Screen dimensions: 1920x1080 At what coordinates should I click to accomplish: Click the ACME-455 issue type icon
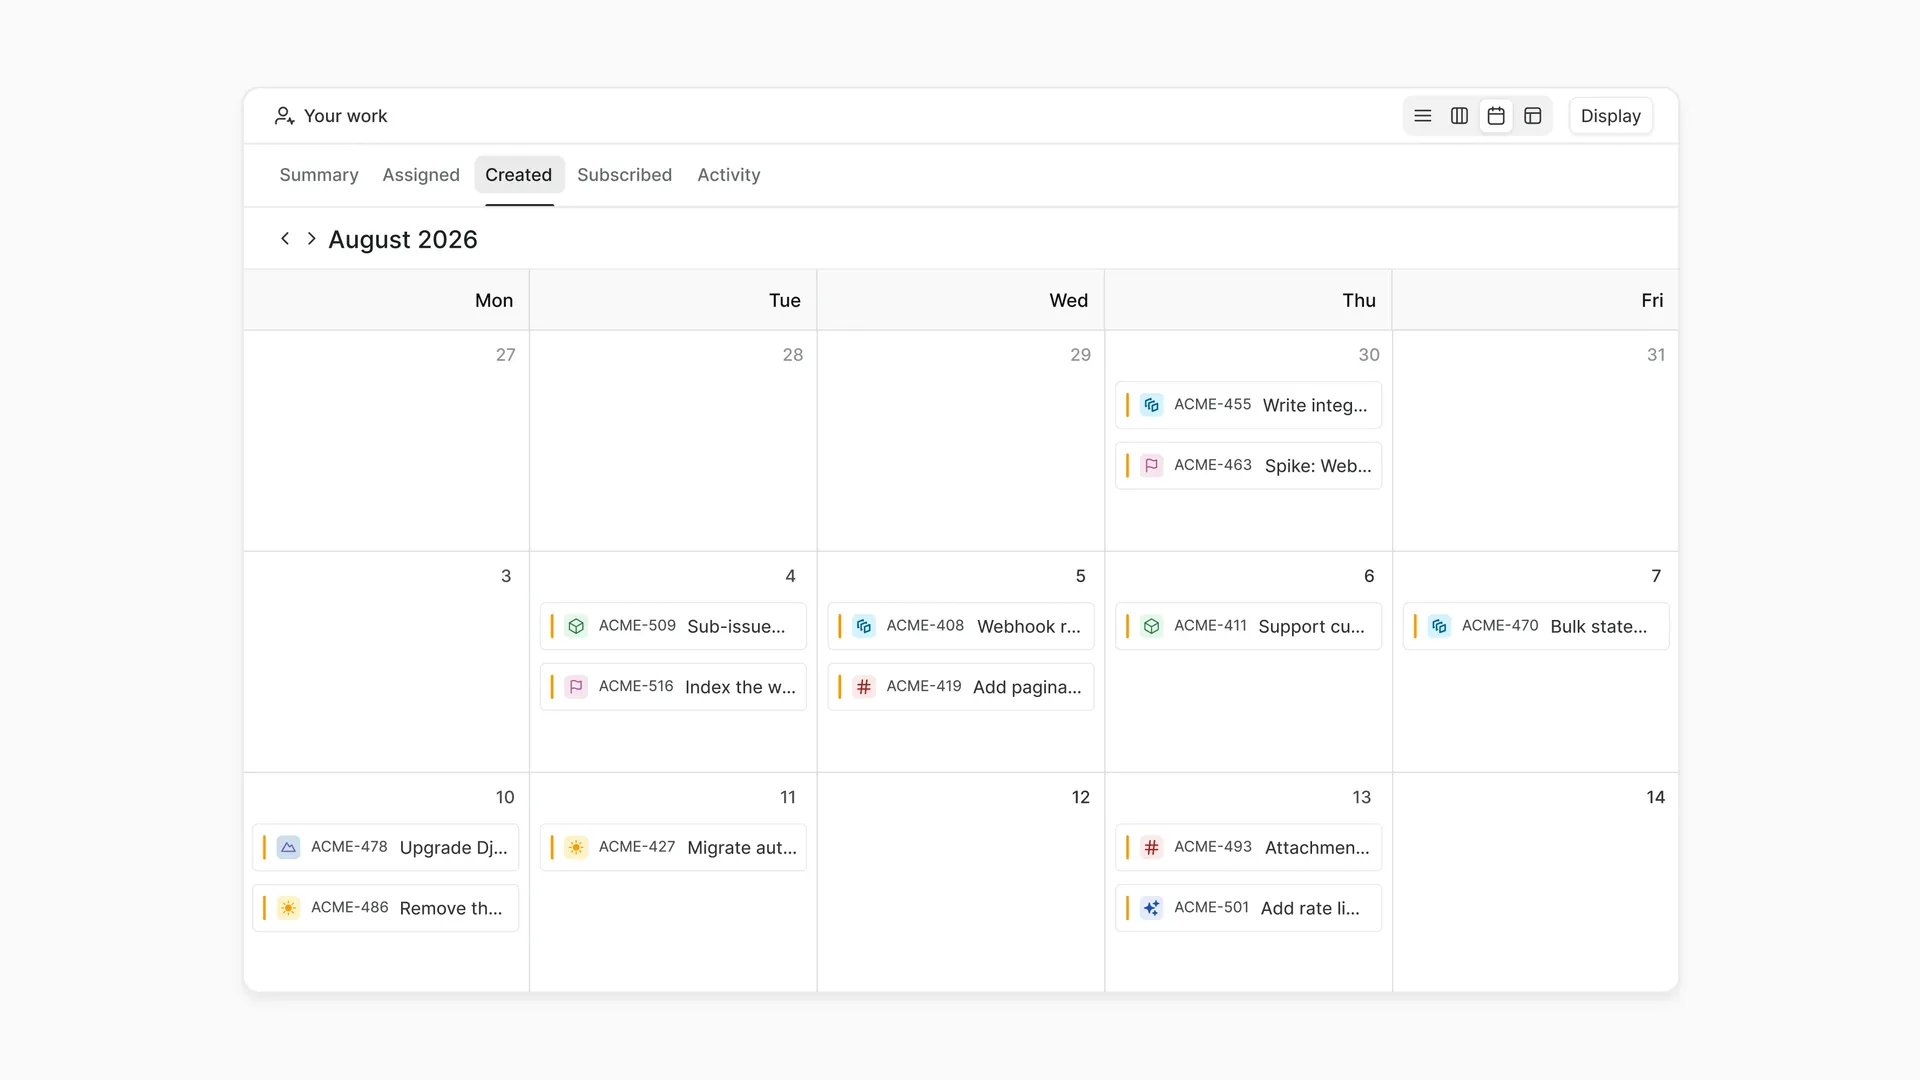(1152, 405)
